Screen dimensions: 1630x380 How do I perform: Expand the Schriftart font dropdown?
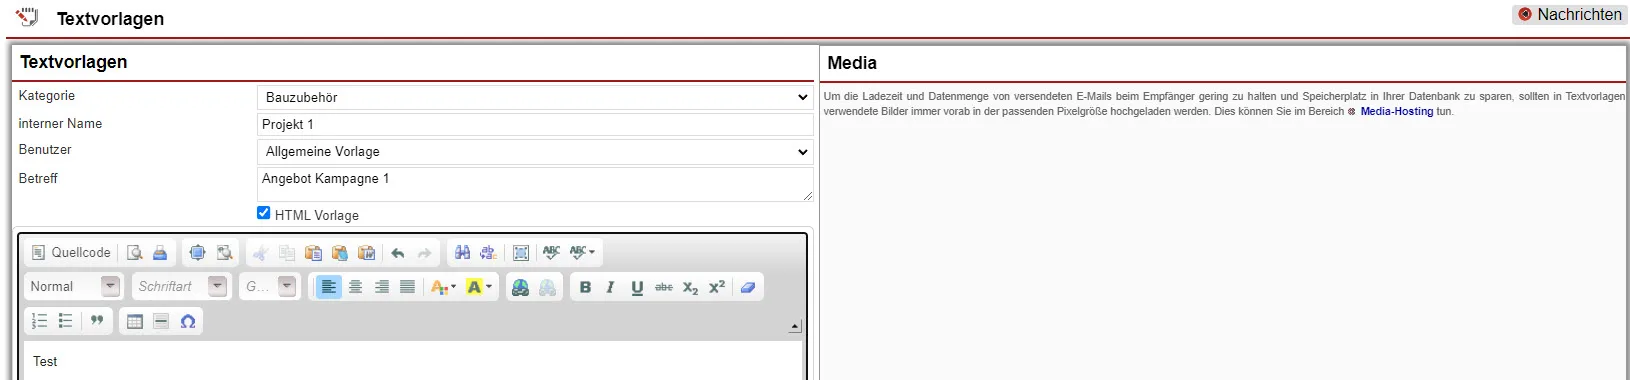tap(180, 287)
